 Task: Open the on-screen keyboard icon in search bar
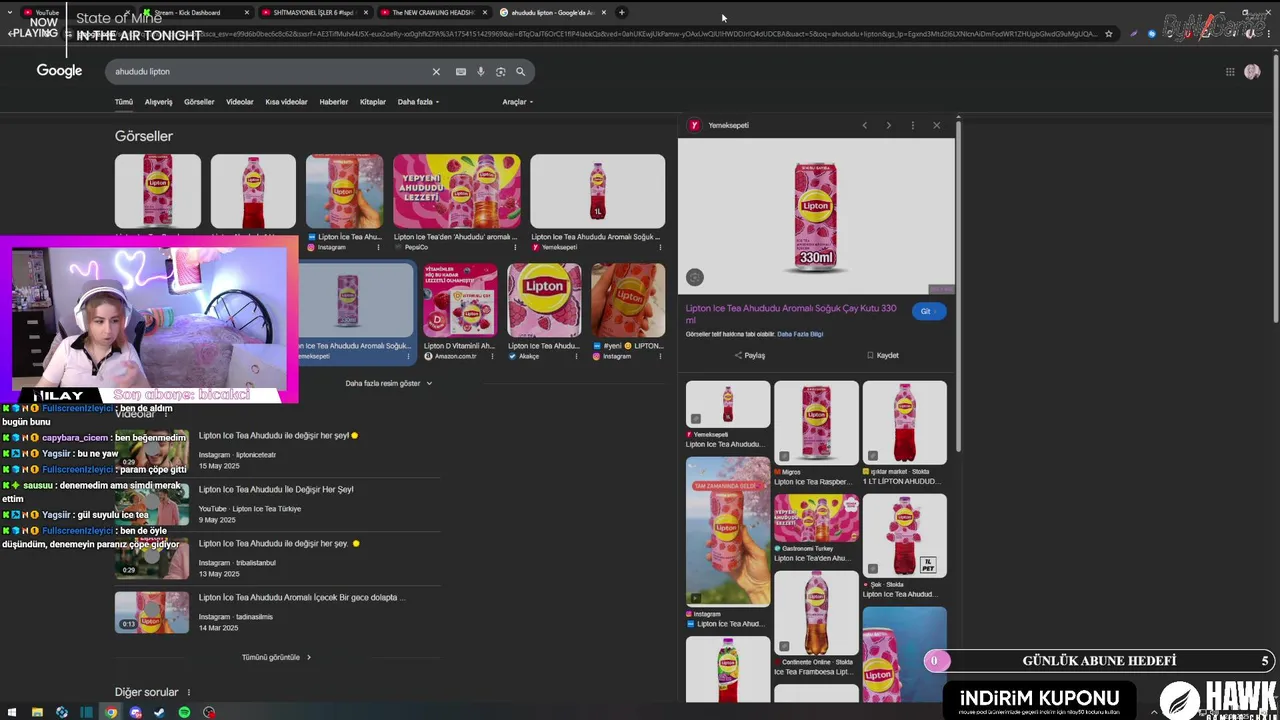pos(460,72)
